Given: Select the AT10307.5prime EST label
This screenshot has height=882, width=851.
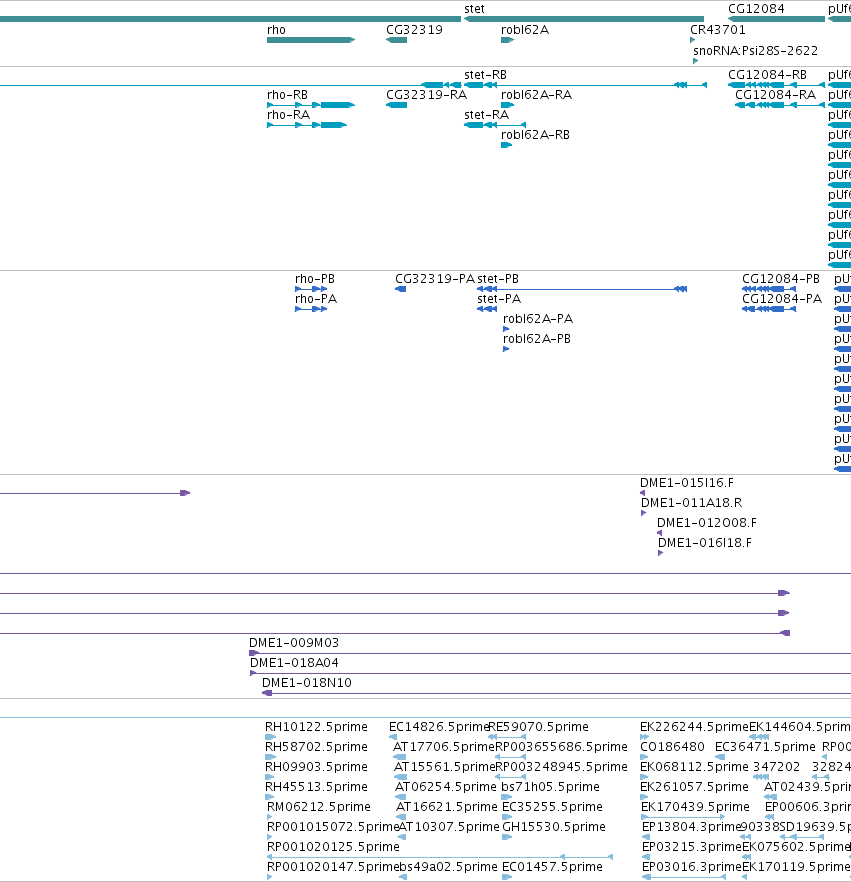Looking at the screenshot, I should click(449, 827).
